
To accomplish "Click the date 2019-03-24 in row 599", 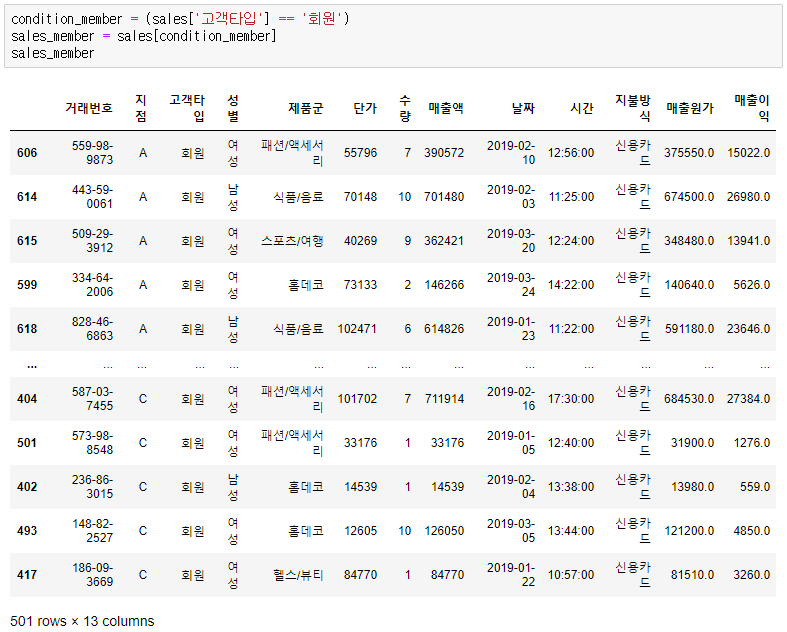I will [x=511, y=285].
